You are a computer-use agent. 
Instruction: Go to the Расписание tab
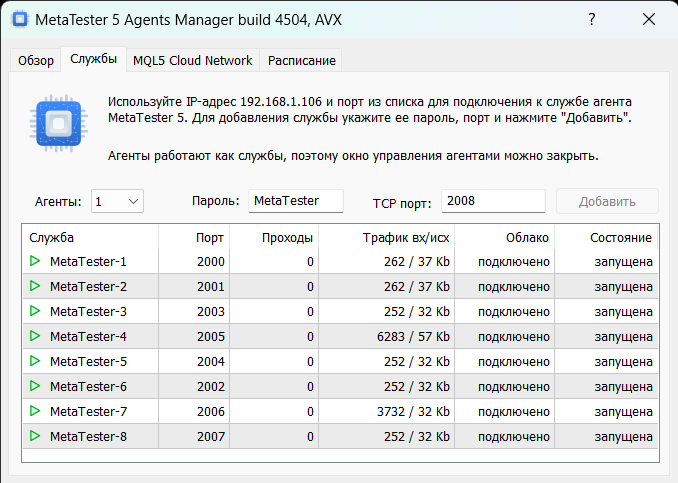[x=302, y=61]
